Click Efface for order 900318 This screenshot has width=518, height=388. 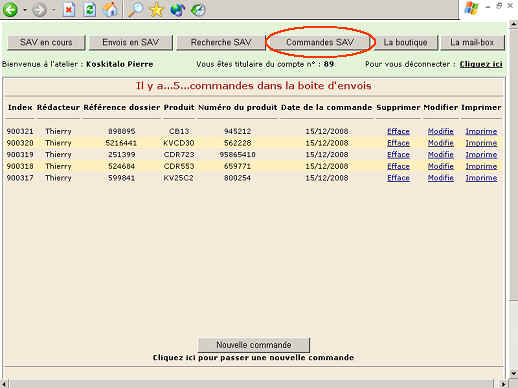(x=398, y=166)
